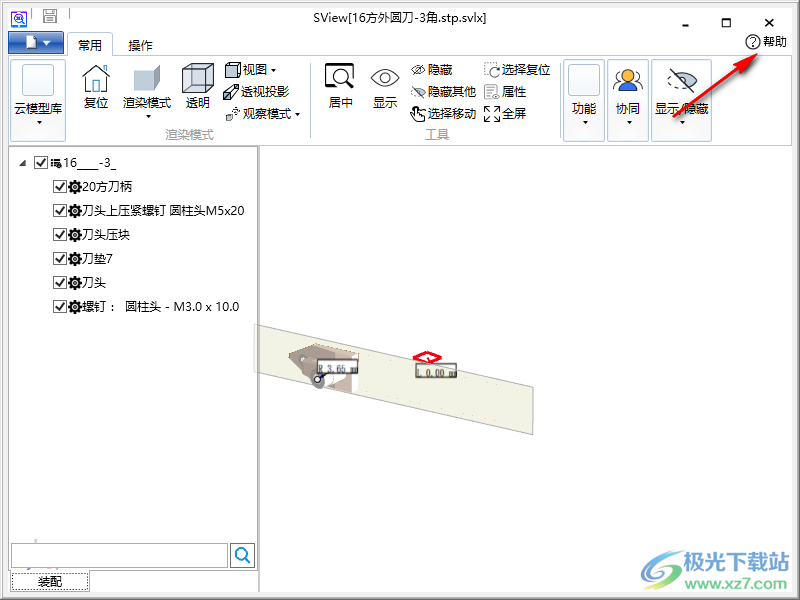Click 选择复位 selection reset tool
800x600 pixels.
(517, 69)
